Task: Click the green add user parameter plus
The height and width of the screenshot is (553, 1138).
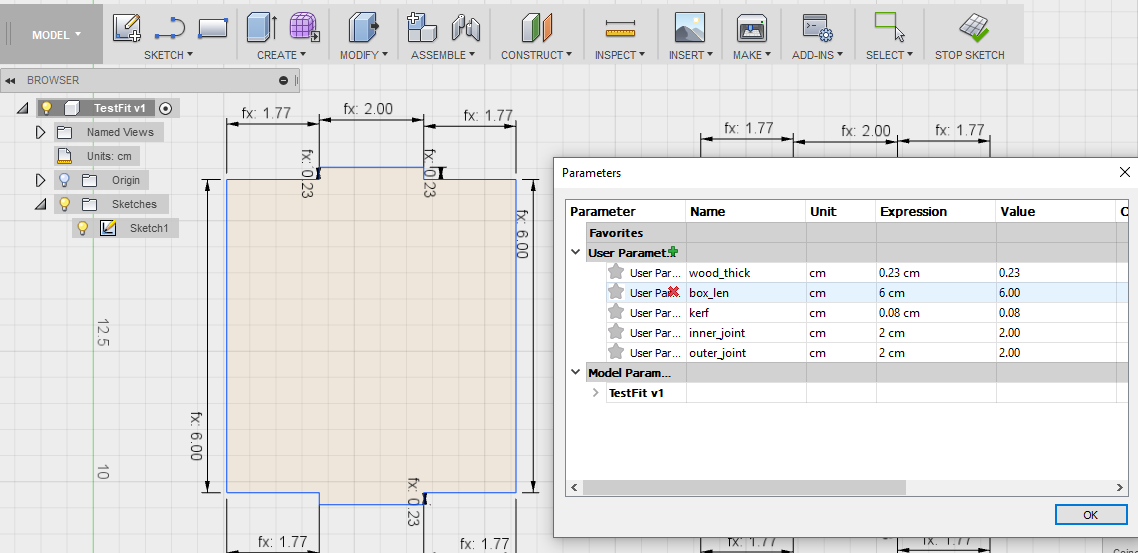Action: coord(675,252)
